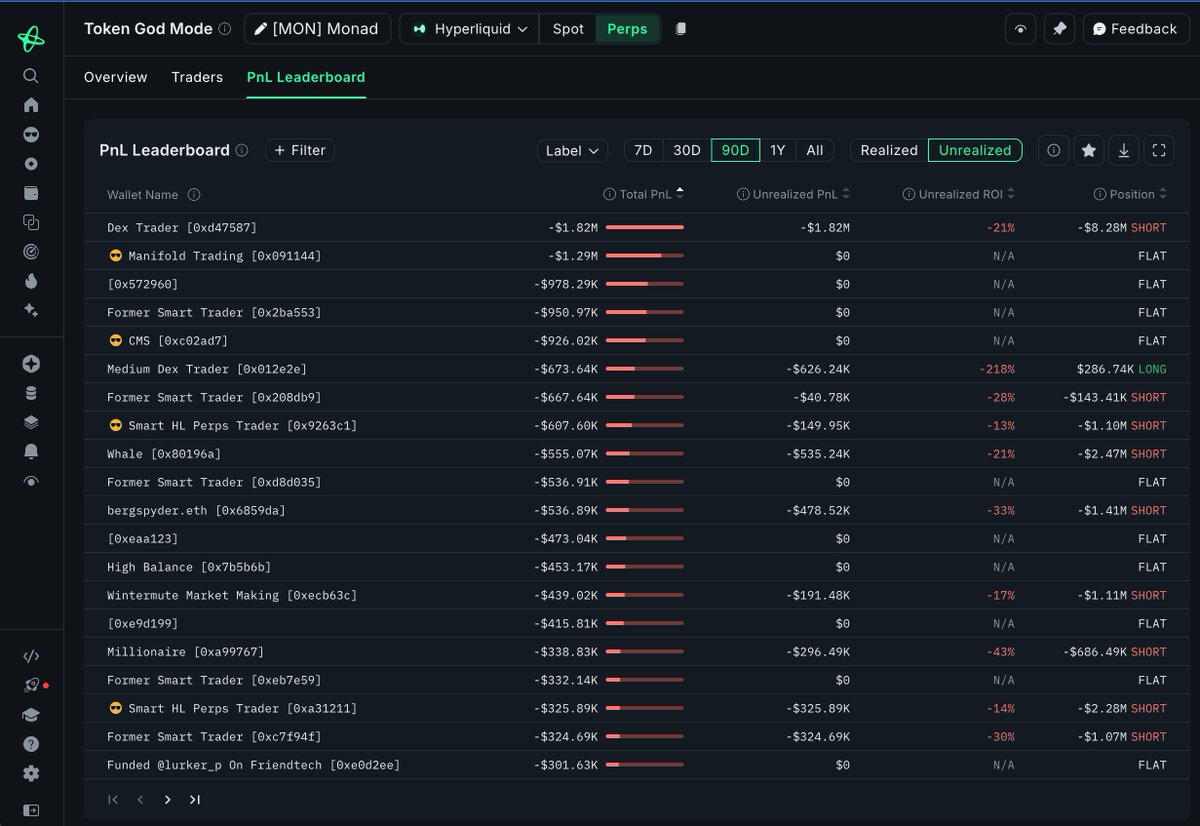Viewport: 1200px width, 826px height.
Task: Click the + Filter button
Action: pos(300,150)
